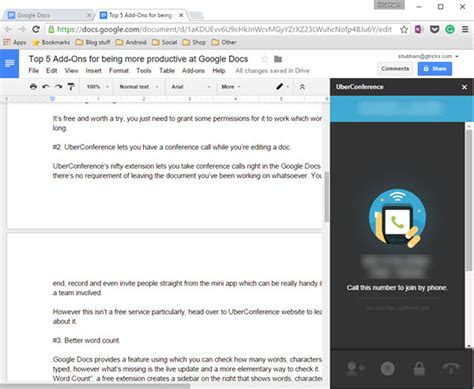Click the Redo arrow icon

(58, 87)
